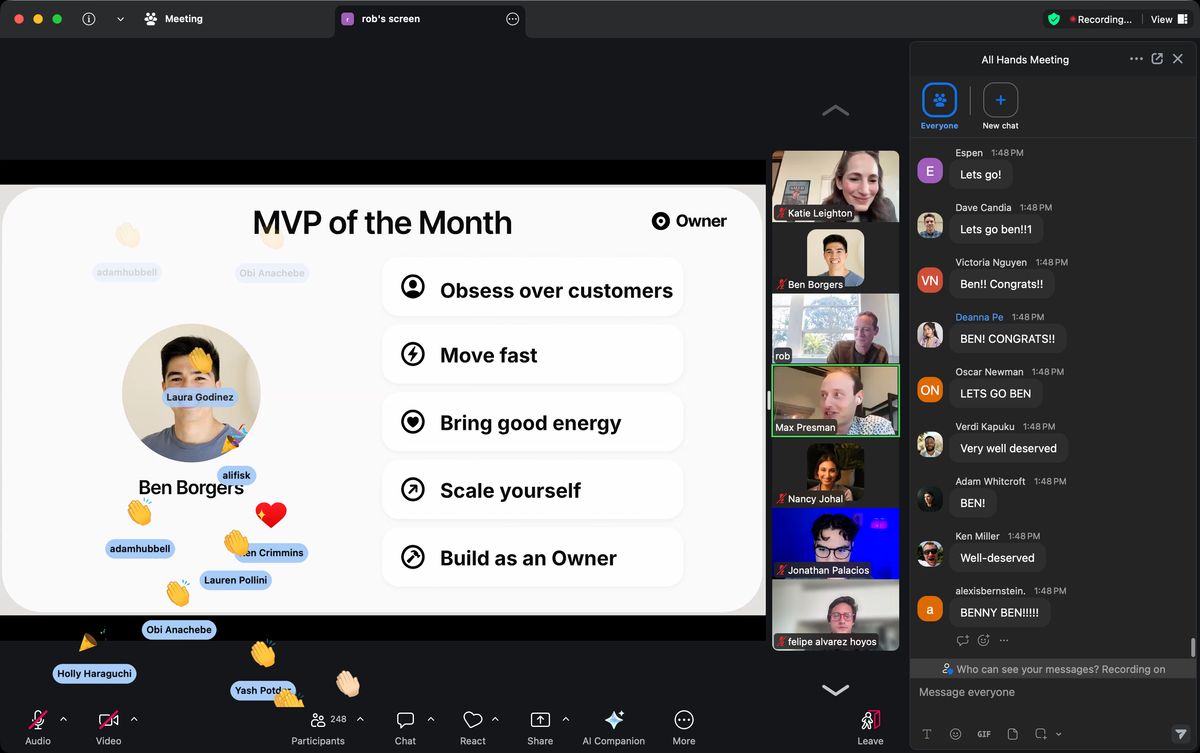Expand the Video options arrow
Screen dimensions: 1200x753
pos(134,719)
